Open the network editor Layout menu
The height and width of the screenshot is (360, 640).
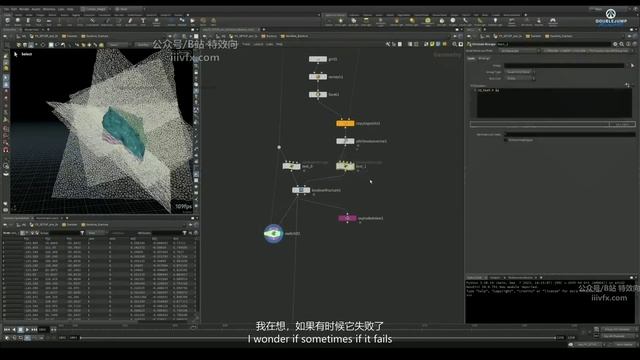tap(258, 44)
